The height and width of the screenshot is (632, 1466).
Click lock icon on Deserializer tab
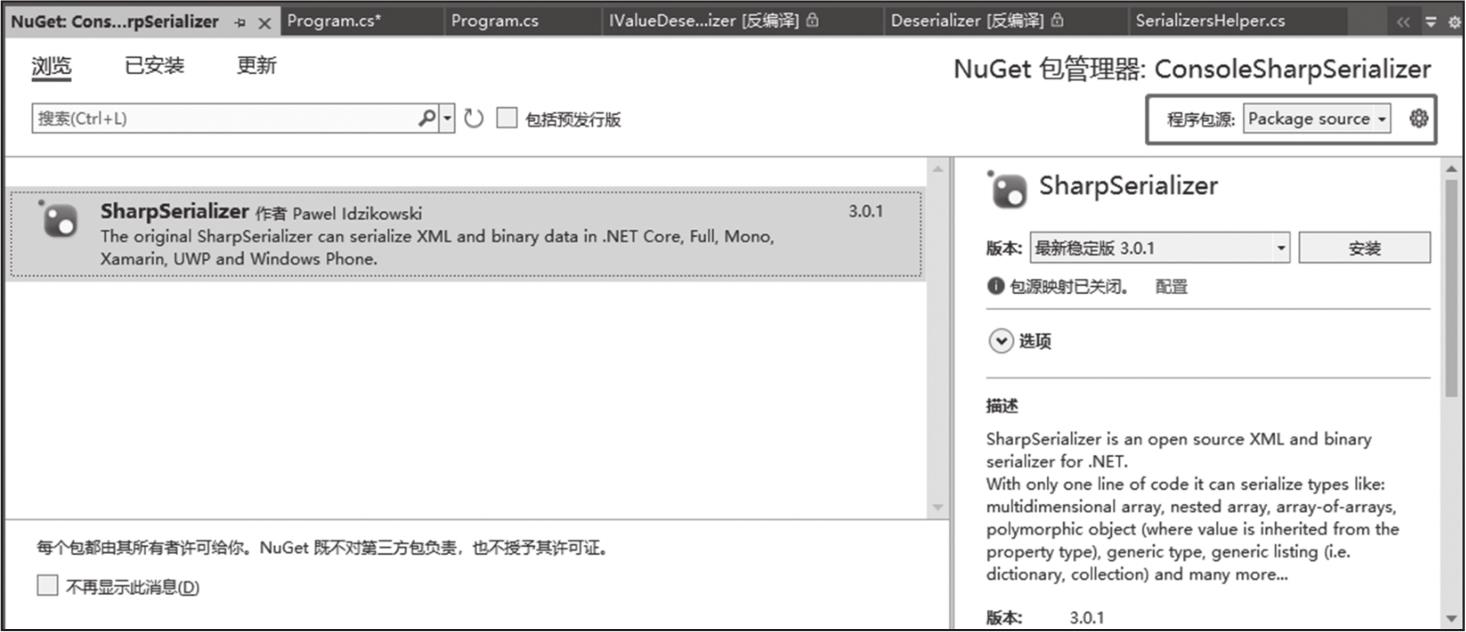click(1058, 20)
